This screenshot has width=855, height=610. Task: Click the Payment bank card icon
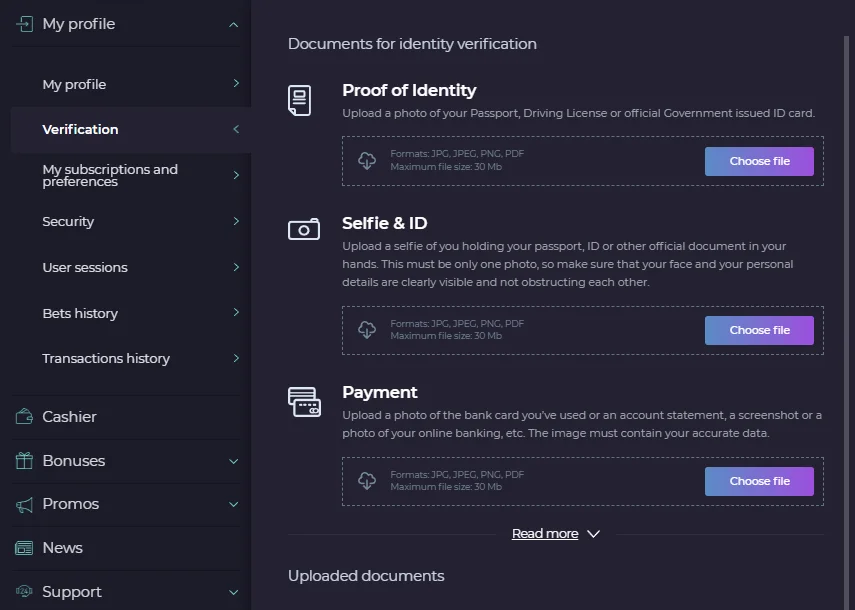pyautogui.click(x=304, y=402)
